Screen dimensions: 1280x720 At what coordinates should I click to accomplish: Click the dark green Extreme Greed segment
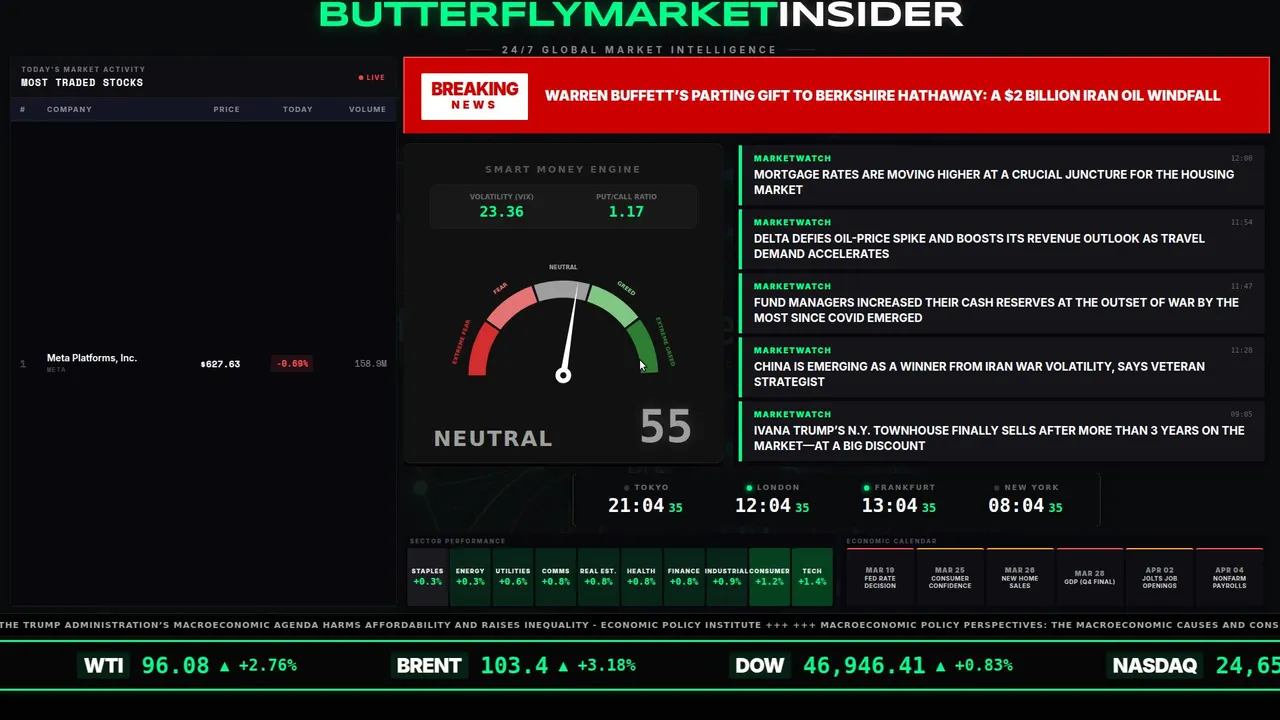[x=645, y=349]
